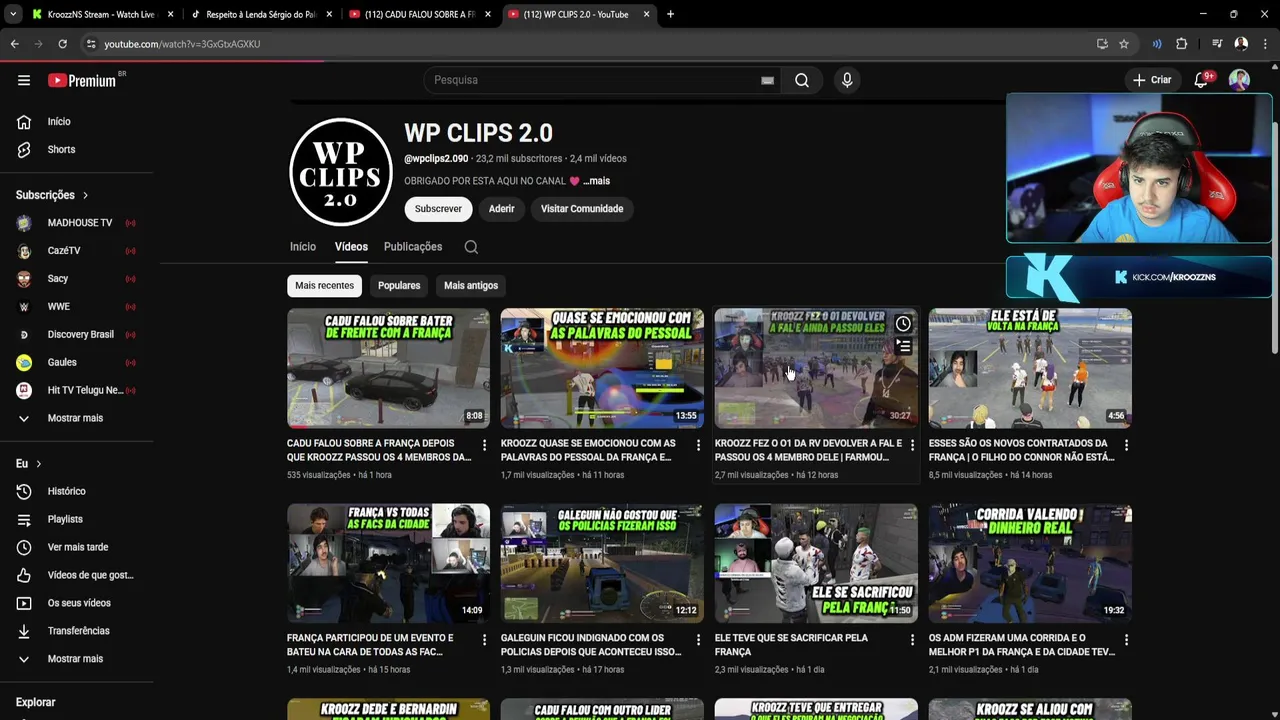Reload the page in browser toolbar
Image resolution: width=1280 pixels, height=720 pixels.
pos(62,44)
